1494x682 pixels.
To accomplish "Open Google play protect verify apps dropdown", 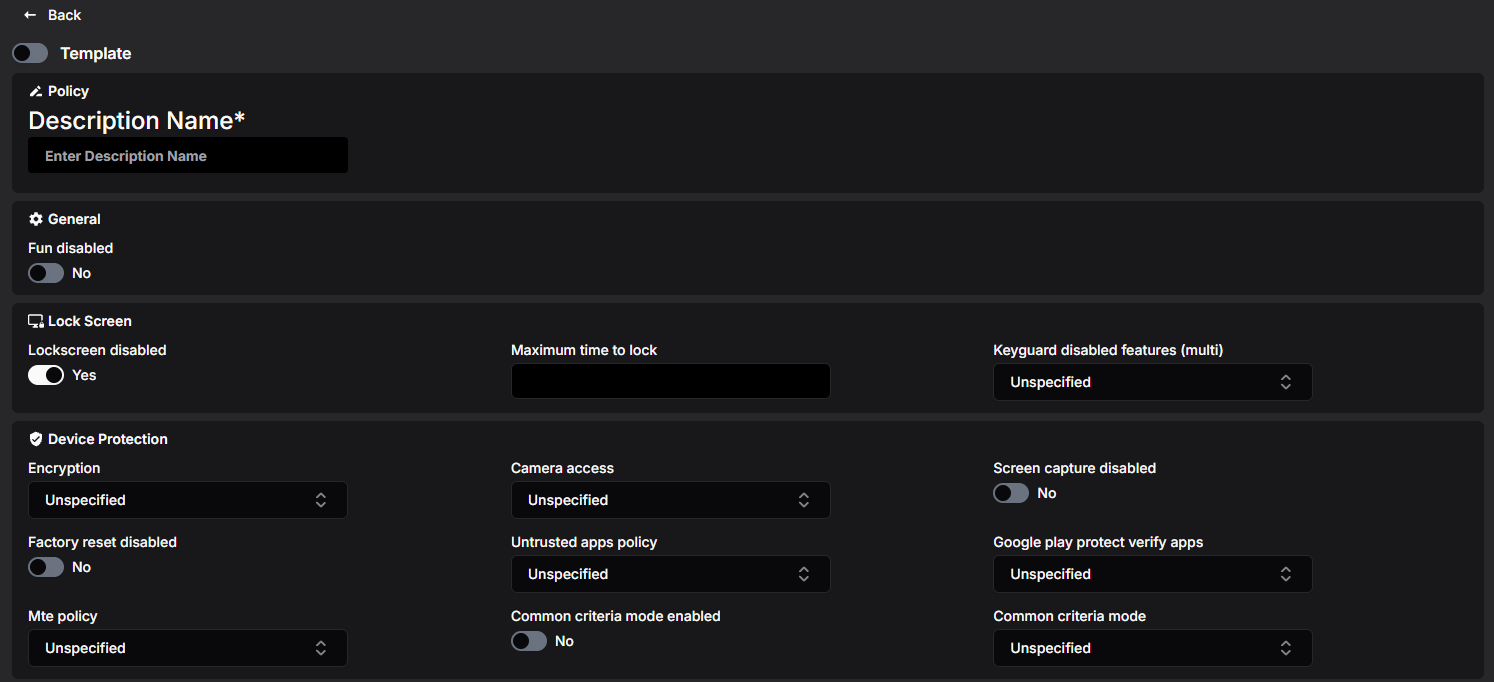I will (1152, 574).
